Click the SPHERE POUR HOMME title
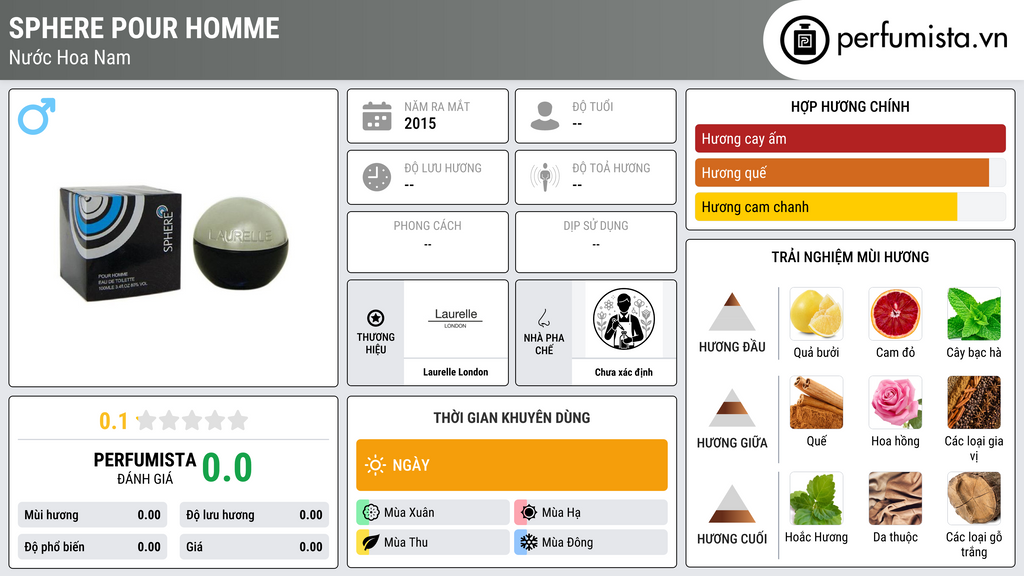This screenshot has width=1024, height=576. pos(144,28)
